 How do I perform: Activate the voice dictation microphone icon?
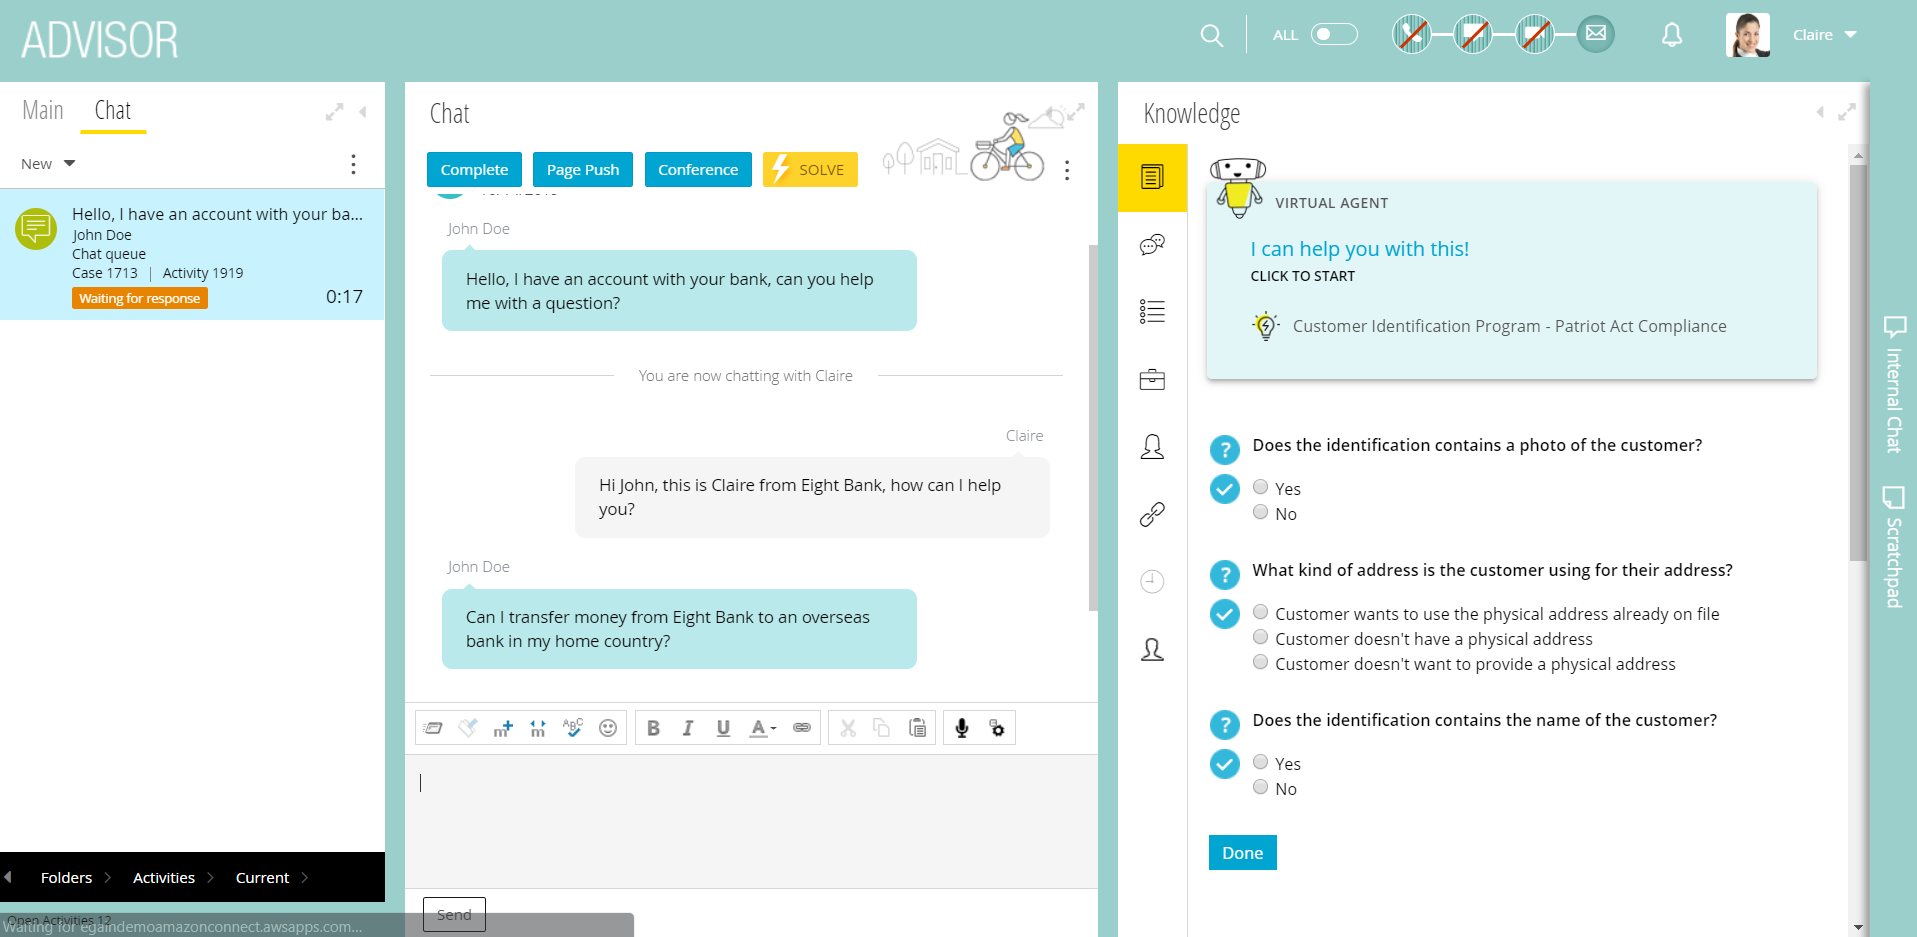(961, 728)
